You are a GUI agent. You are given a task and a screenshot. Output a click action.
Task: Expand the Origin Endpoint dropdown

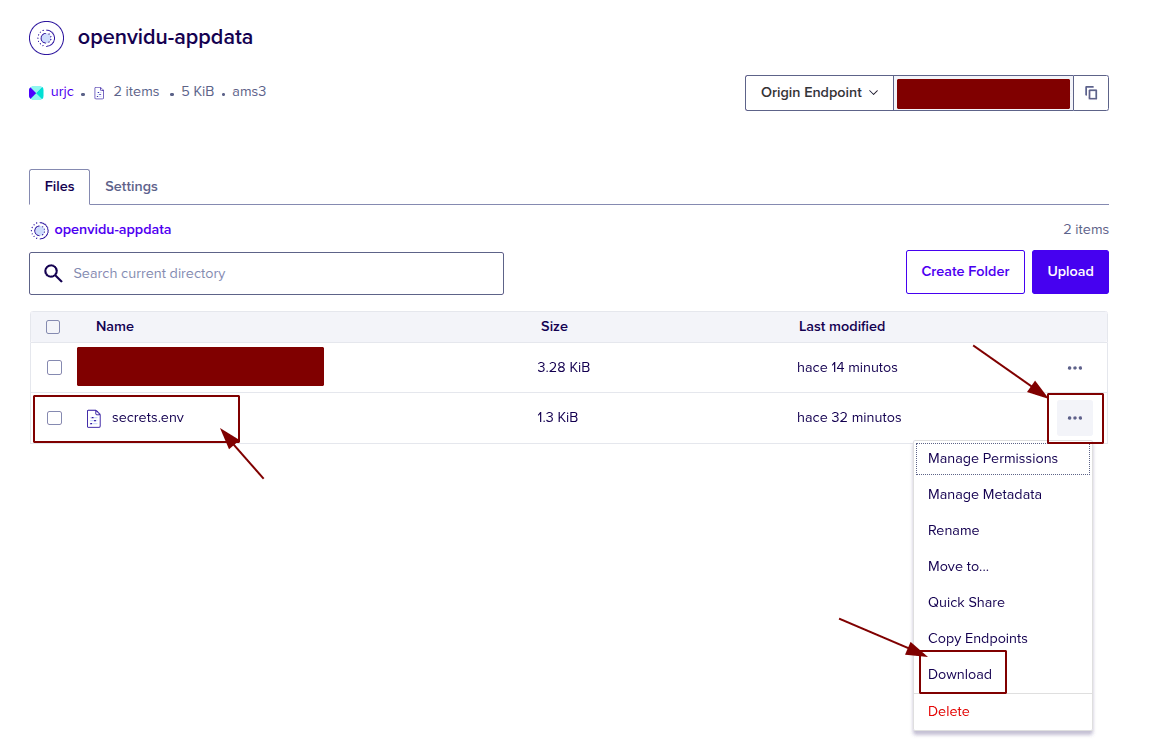click(x=819, y=93)
